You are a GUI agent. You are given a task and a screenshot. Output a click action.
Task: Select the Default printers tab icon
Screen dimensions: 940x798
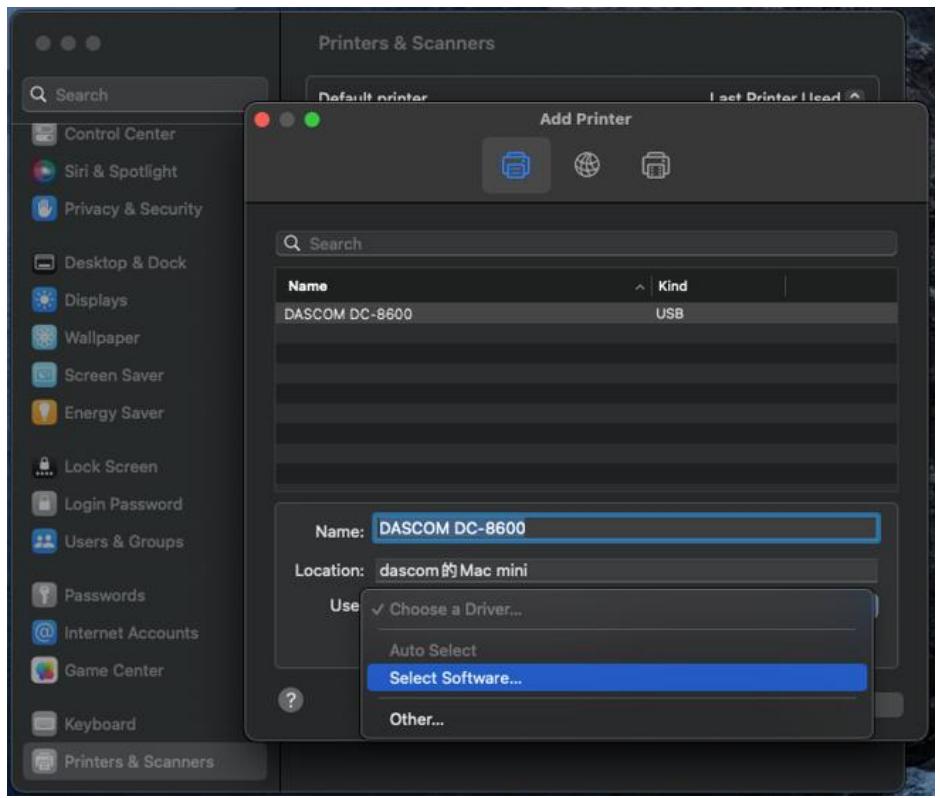pos(516,165)
